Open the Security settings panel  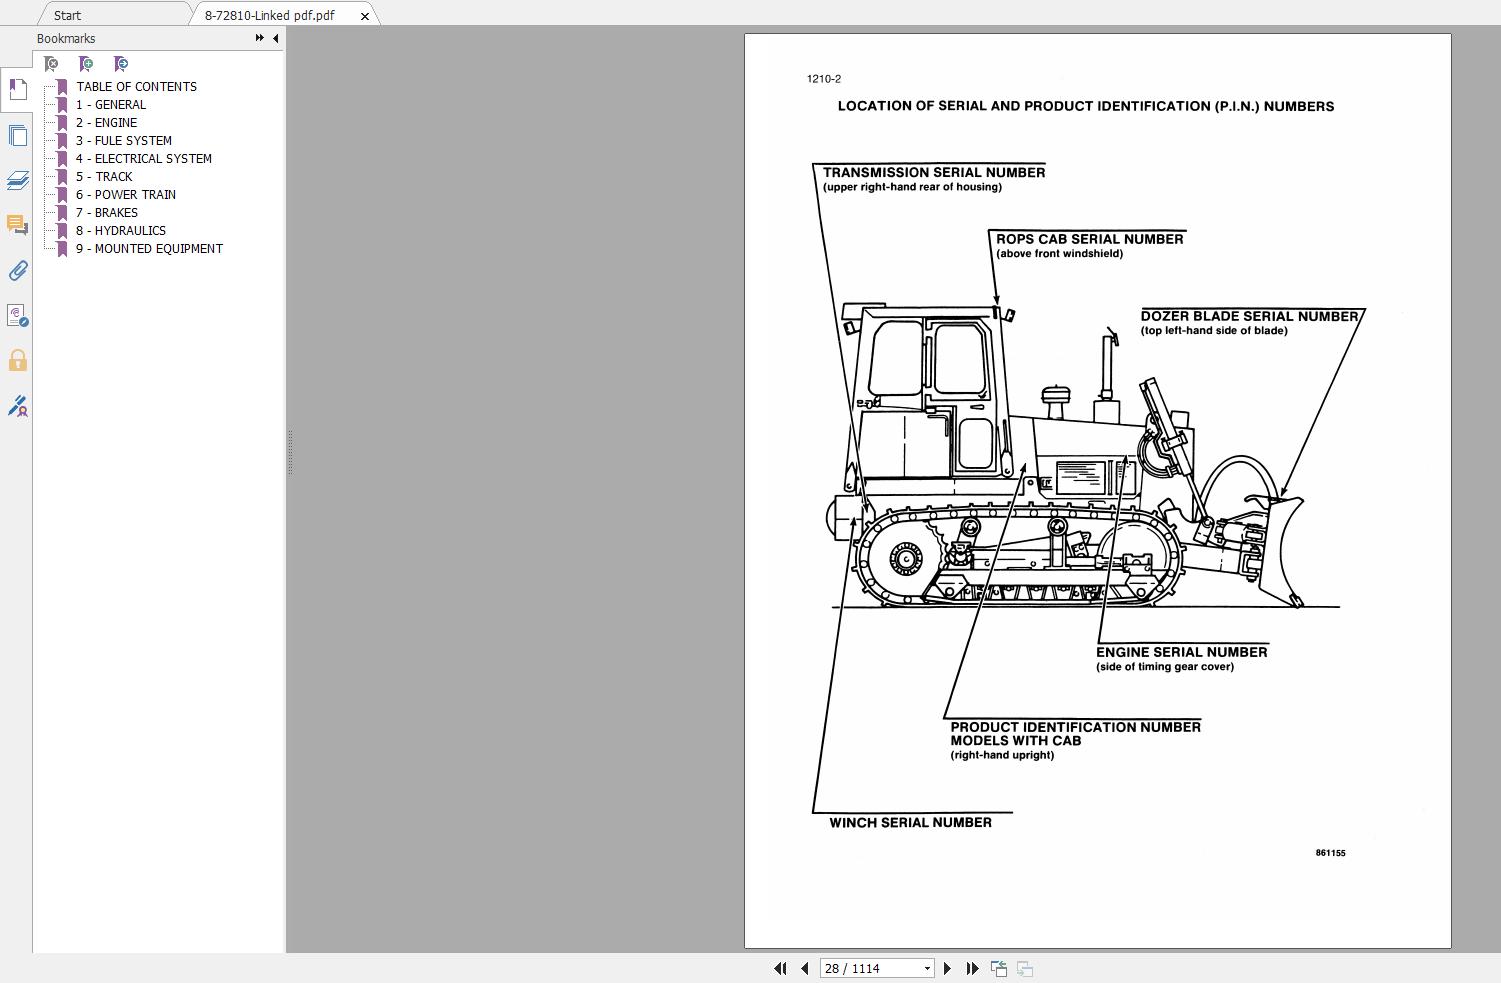click(x=17, y=360)
